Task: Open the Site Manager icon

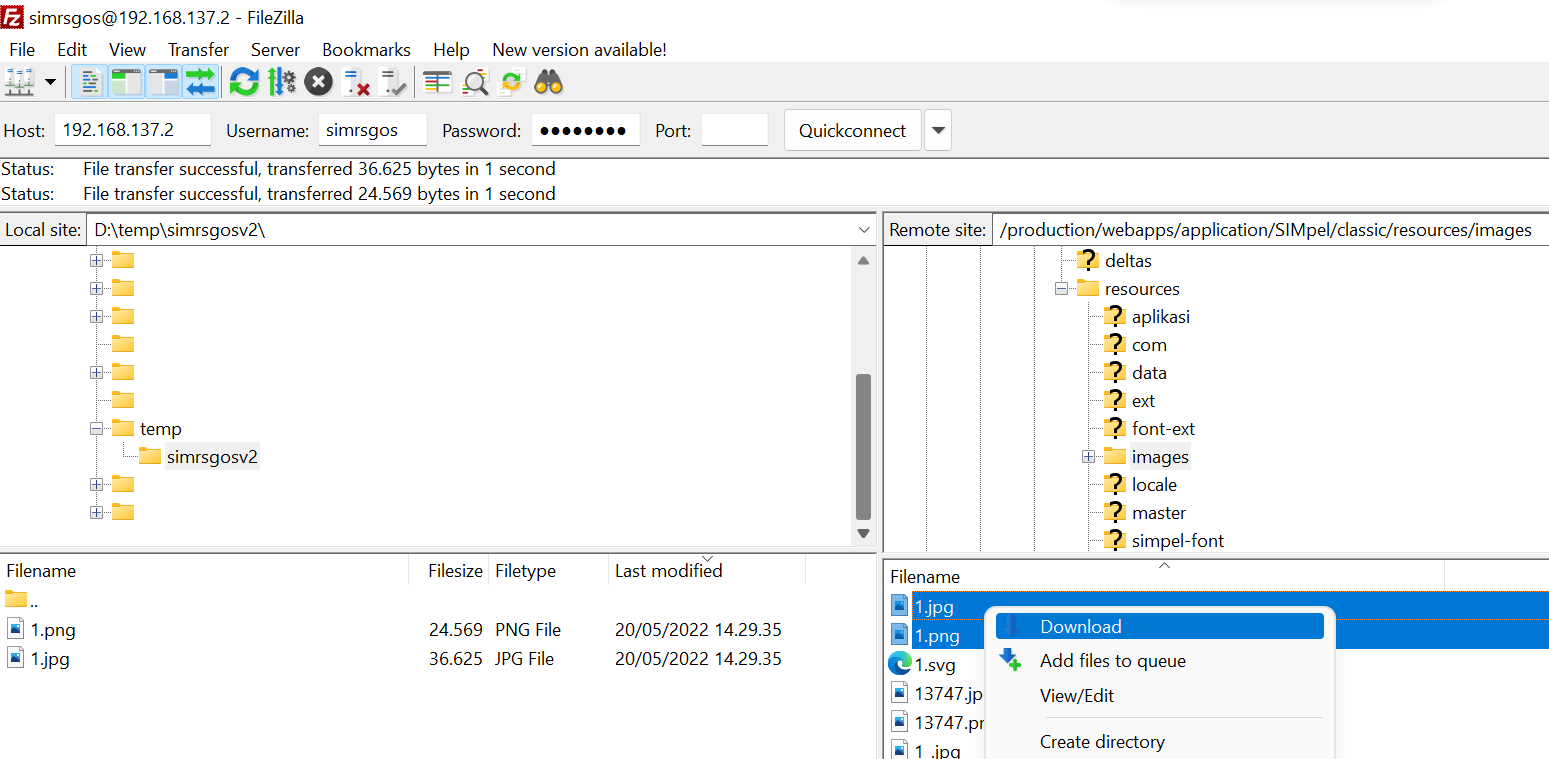Action: [20, 82]
